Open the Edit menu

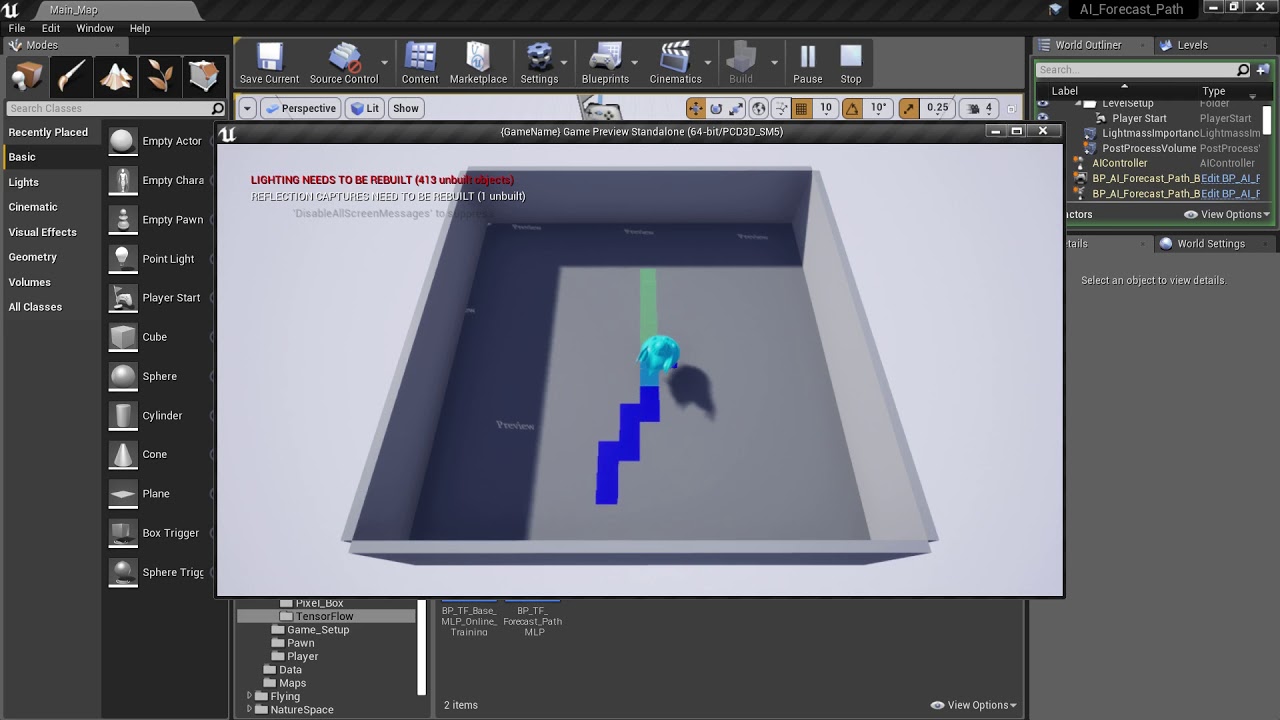51,28
